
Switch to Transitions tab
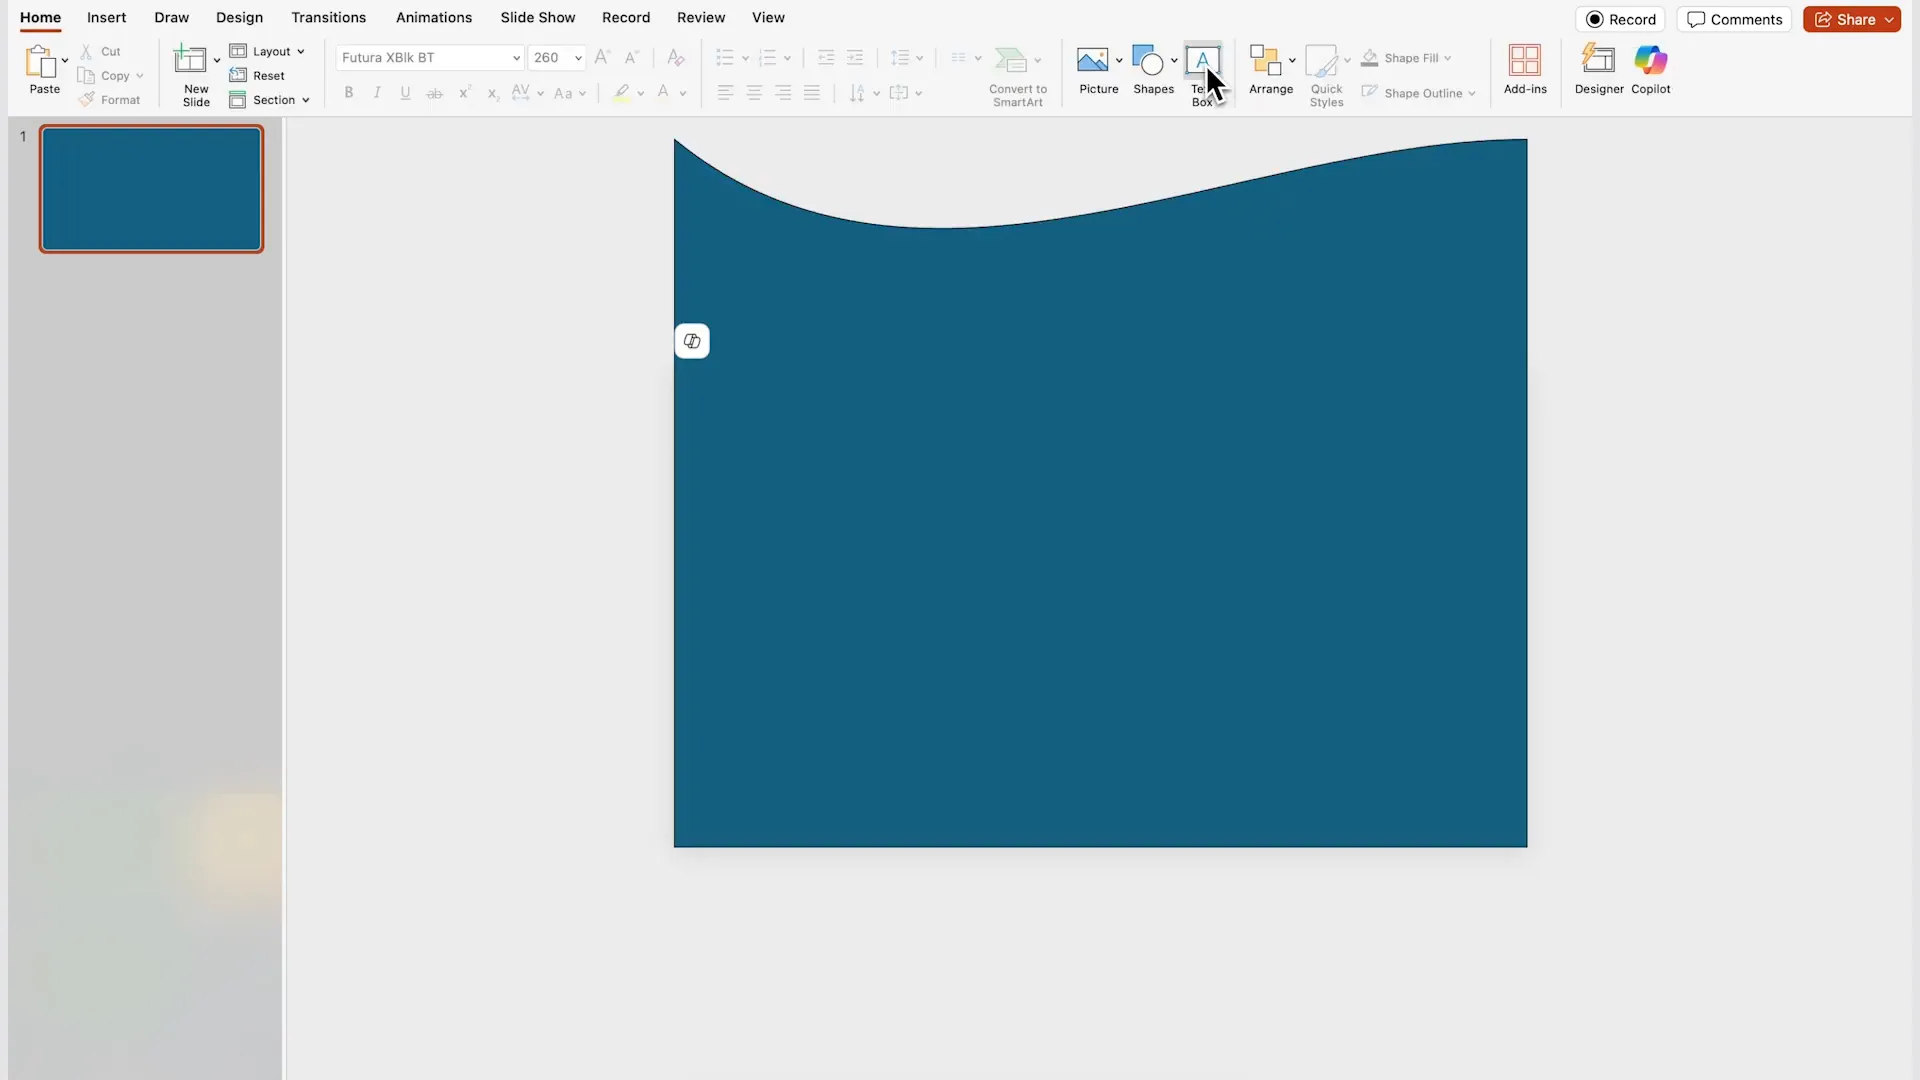pyautogui.click(x=328, y=18)
